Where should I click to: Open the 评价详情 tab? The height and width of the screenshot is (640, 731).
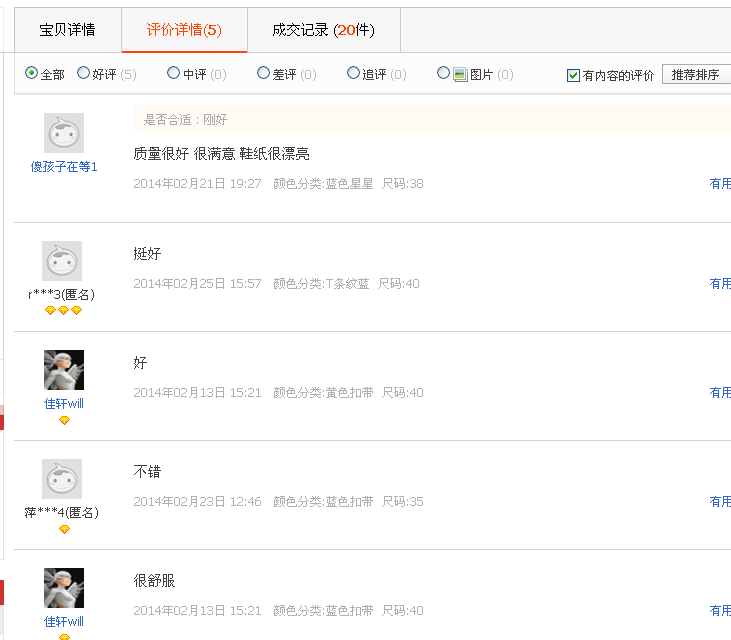184,30
